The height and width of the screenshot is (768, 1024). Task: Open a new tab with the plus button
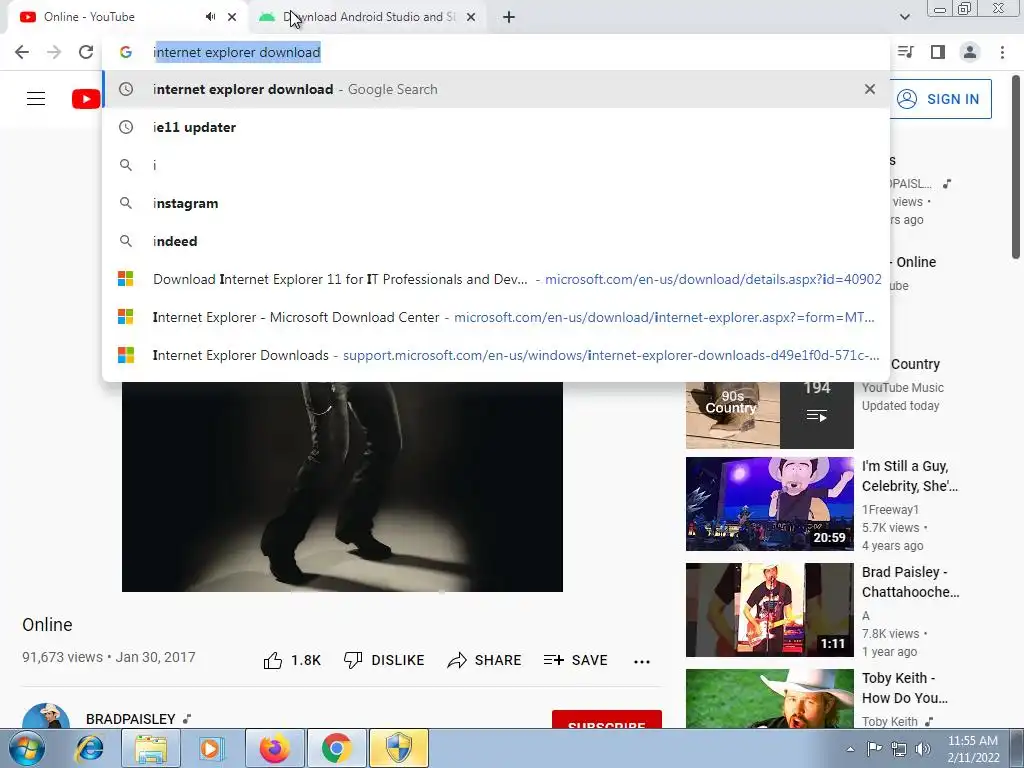[509, 17]
